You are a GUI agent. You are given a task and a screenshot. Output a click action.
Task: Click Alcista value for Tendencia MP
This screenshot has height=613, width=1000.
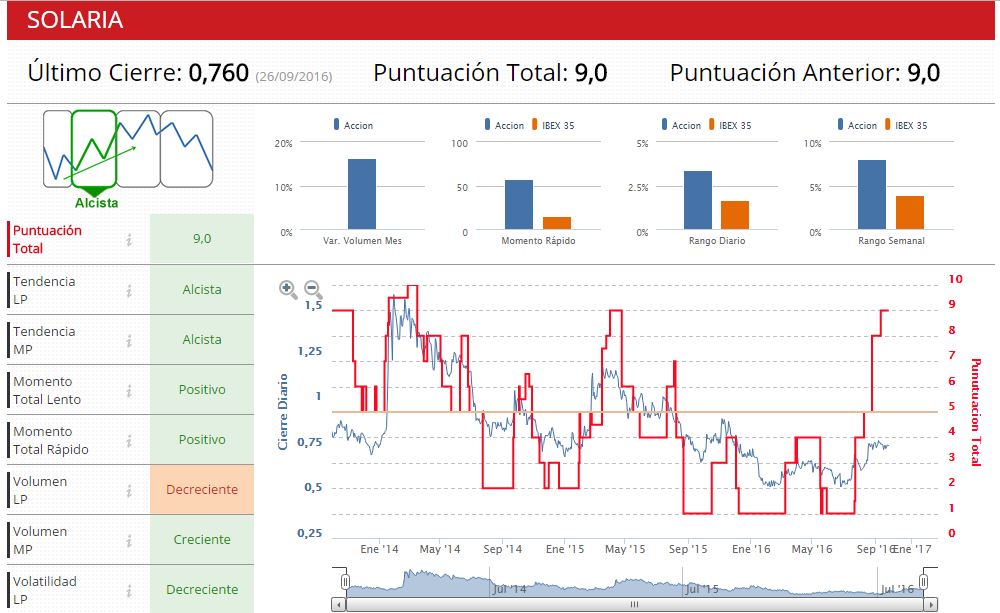point(202,340)
